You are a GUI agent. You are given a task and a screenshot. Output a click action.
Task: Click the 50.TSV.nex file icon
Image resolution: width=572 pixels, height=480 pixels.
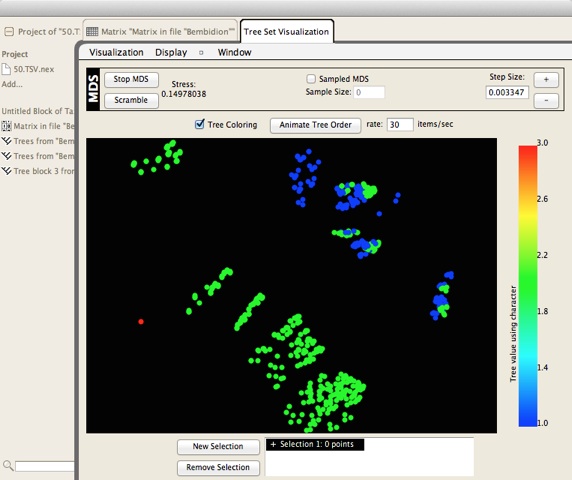pyautogui.click(x=6, y=69)
